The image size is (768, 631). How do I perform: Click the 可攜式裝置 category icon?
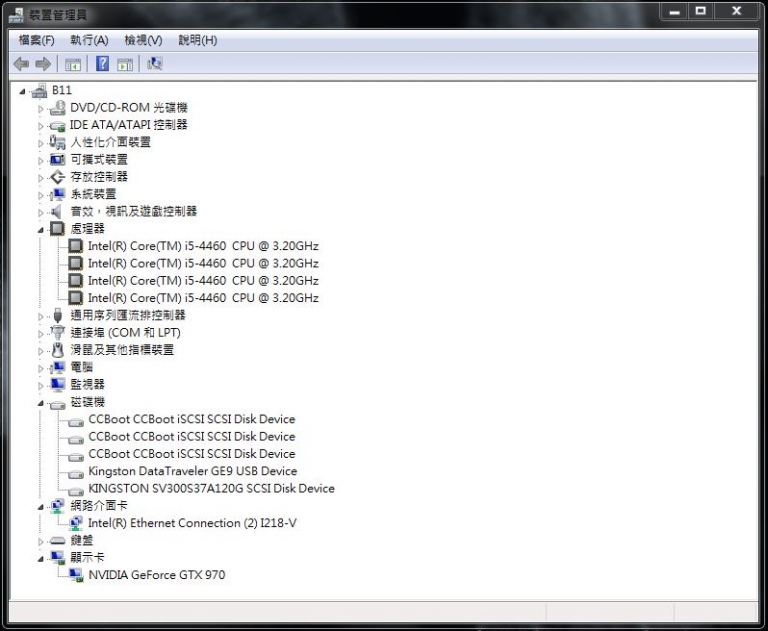click(57, 160)
